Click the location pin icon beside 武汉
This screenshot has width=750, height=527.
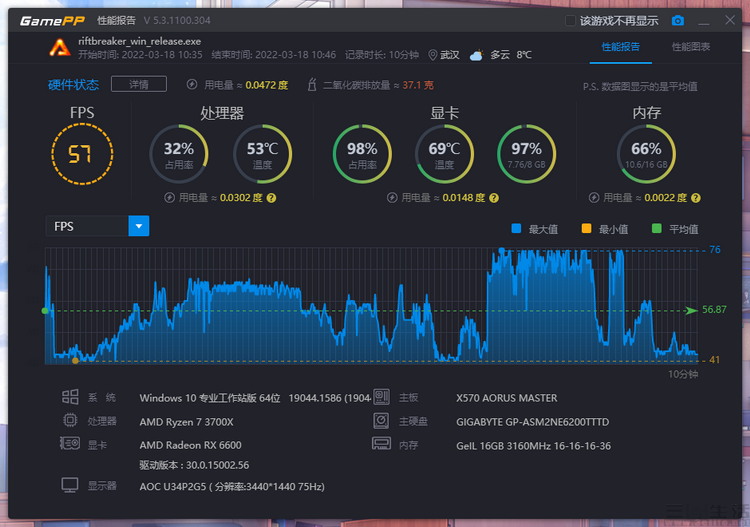coord(432,55)
